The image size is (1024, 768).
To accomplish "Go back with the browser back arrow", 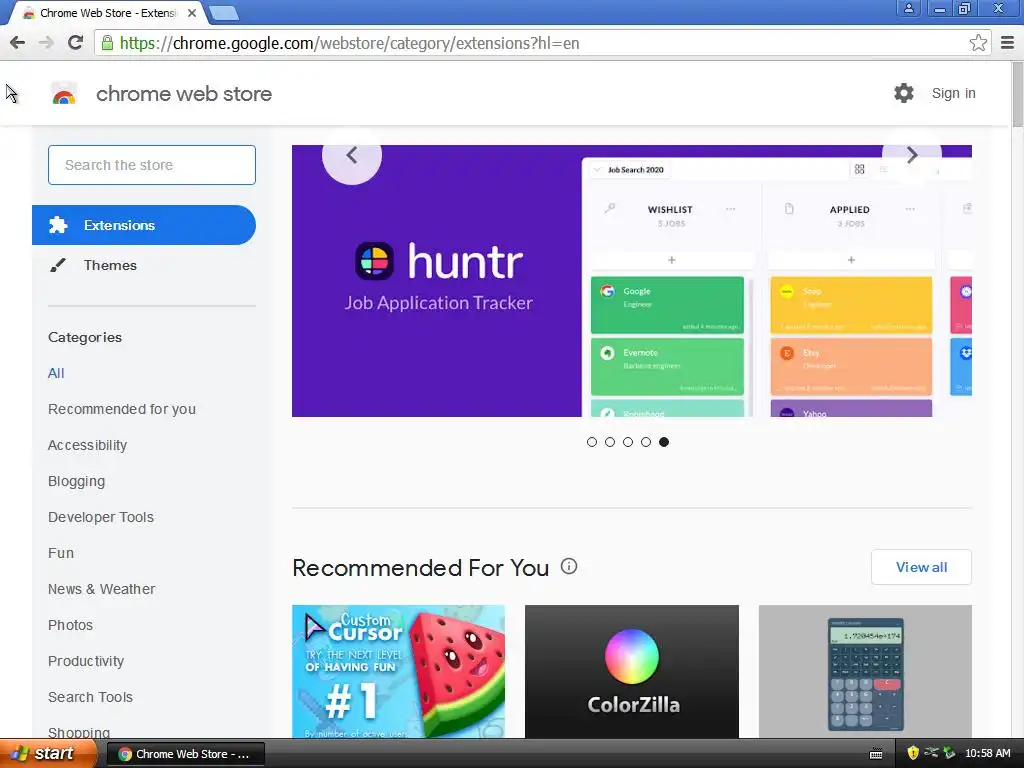I will tap(17, 43).
